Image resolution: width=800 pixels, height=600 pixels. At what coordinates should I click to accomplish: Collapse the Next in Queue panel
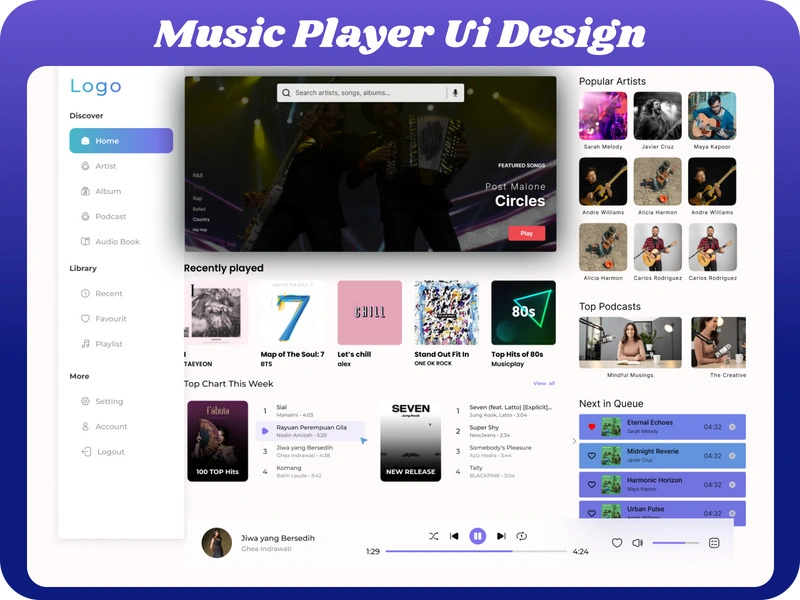pos(572,440)
